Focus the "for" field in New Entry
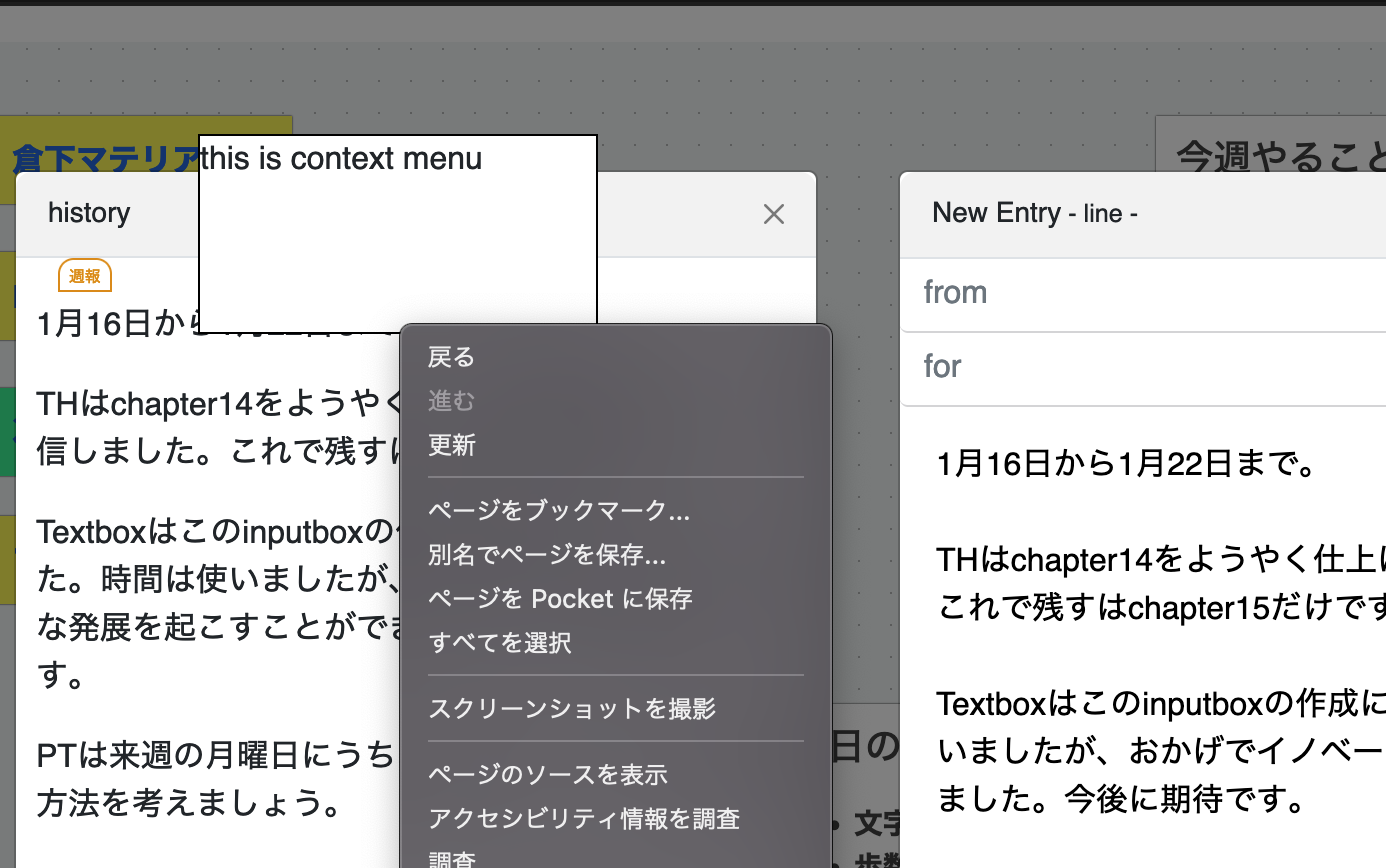 coord(1143,367)
